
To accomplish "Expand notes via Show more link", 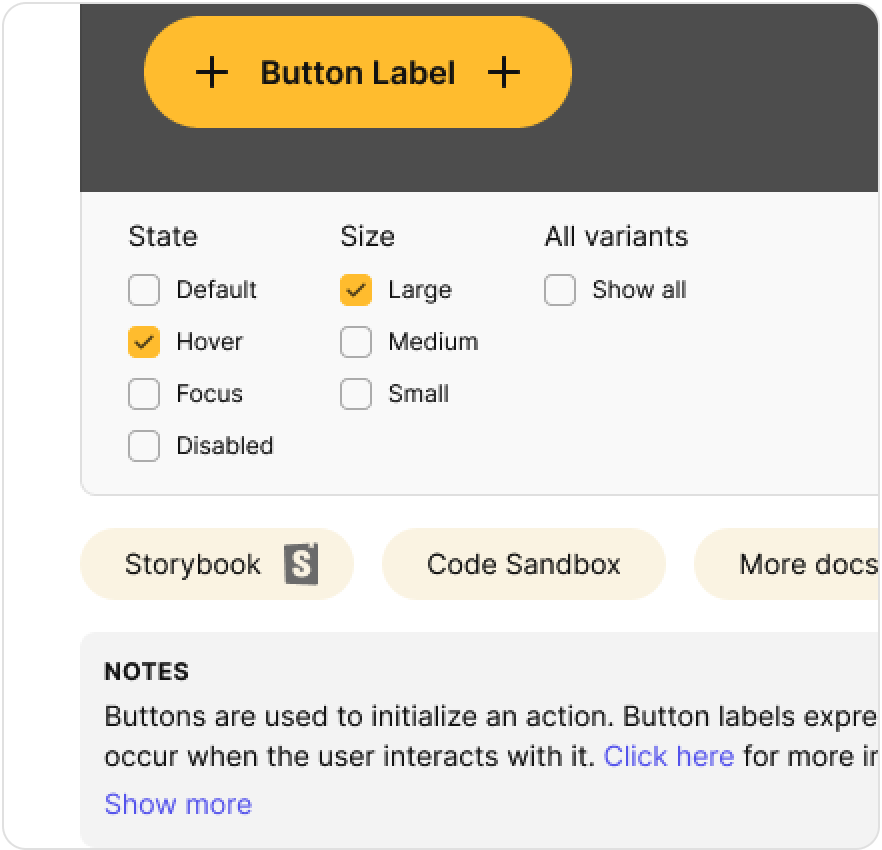I will (x=177, y=804).
